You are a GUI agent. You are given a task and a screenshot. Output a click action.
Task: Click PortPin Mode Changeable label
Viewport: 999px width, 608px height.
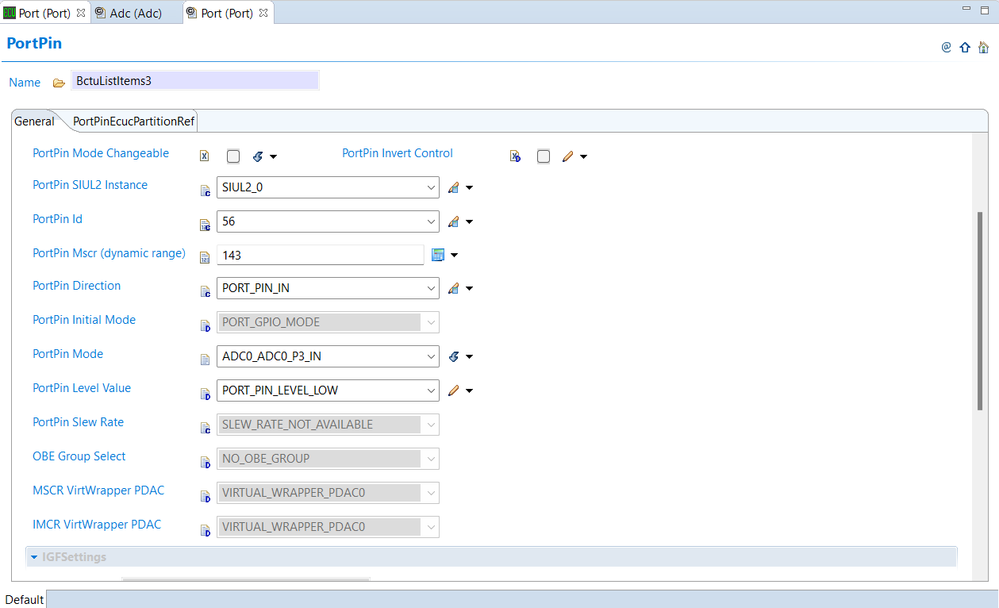(101, 153)
